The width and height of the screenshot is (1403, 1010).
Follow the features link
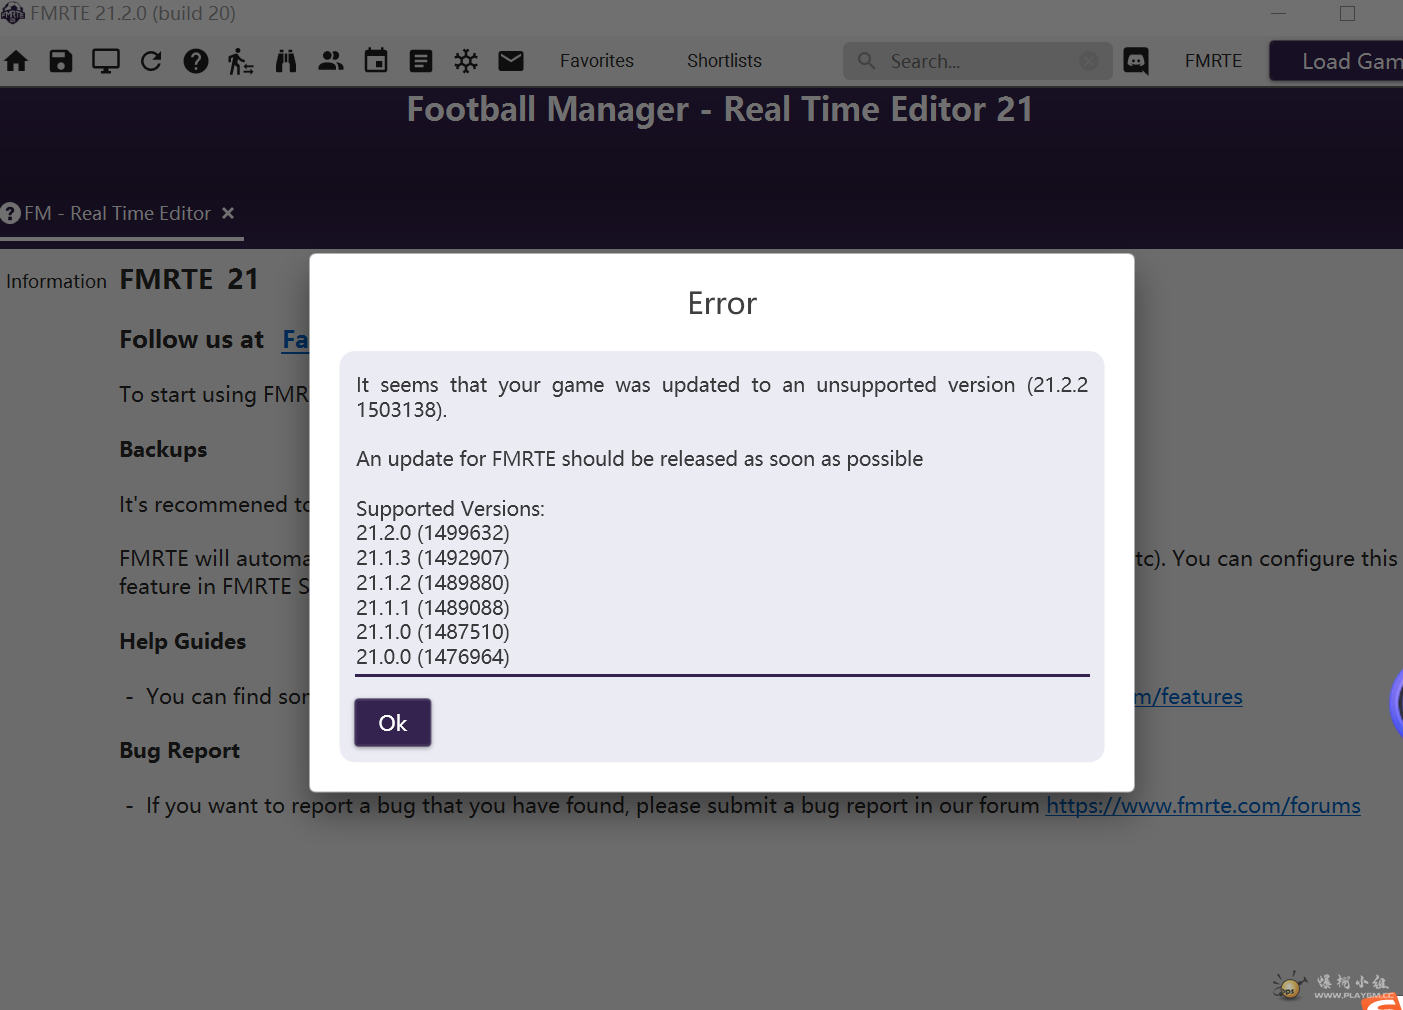tap(1189, 696)
